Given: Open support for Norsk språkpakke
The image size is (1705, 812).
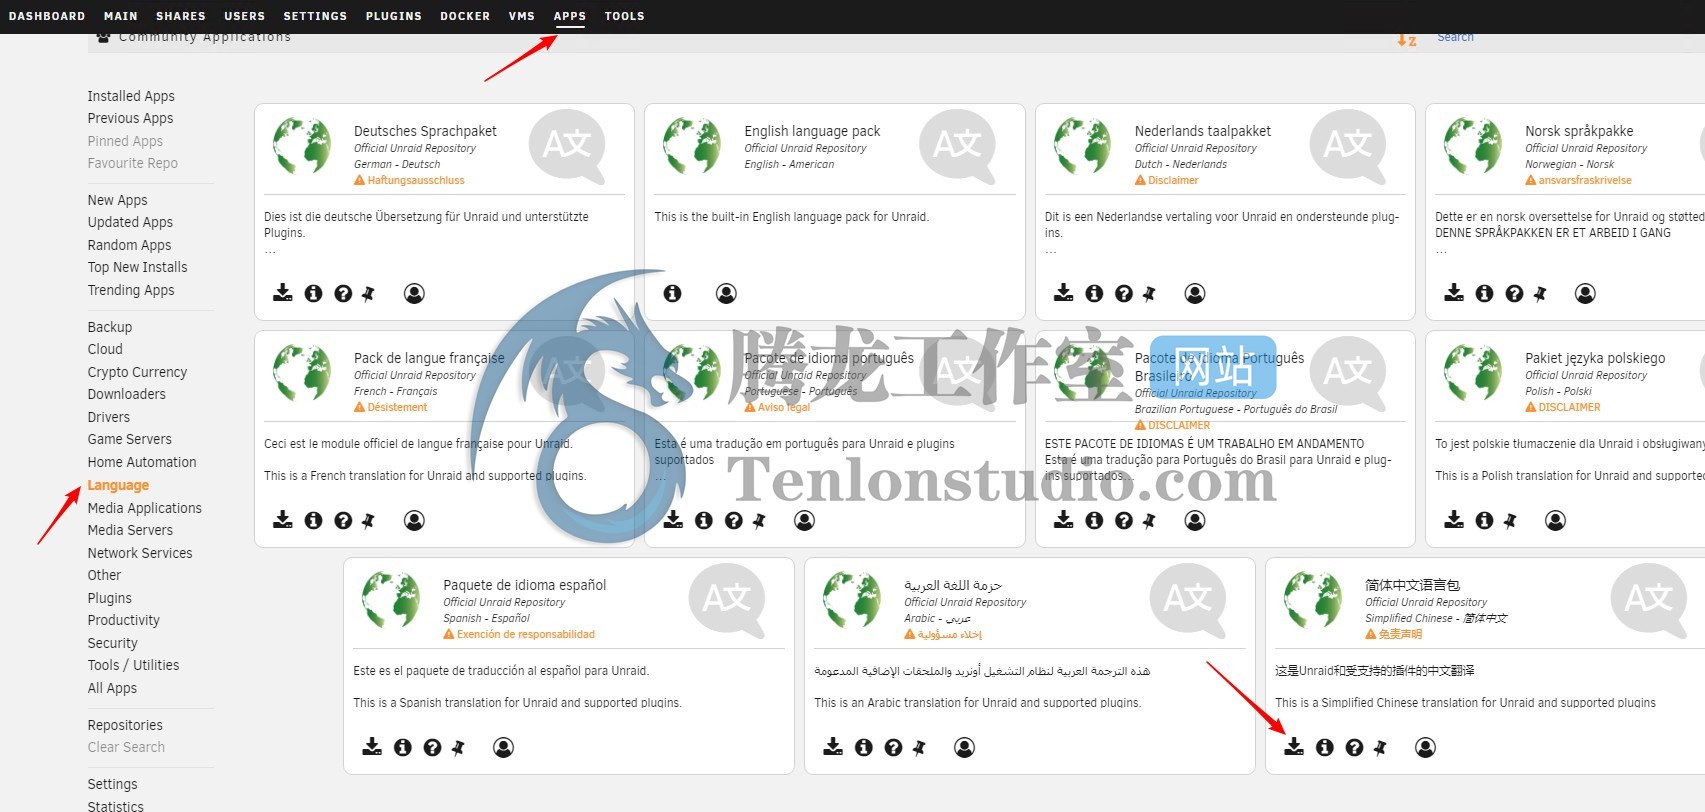Looking at the screenshot, I should coord(1514,293).
